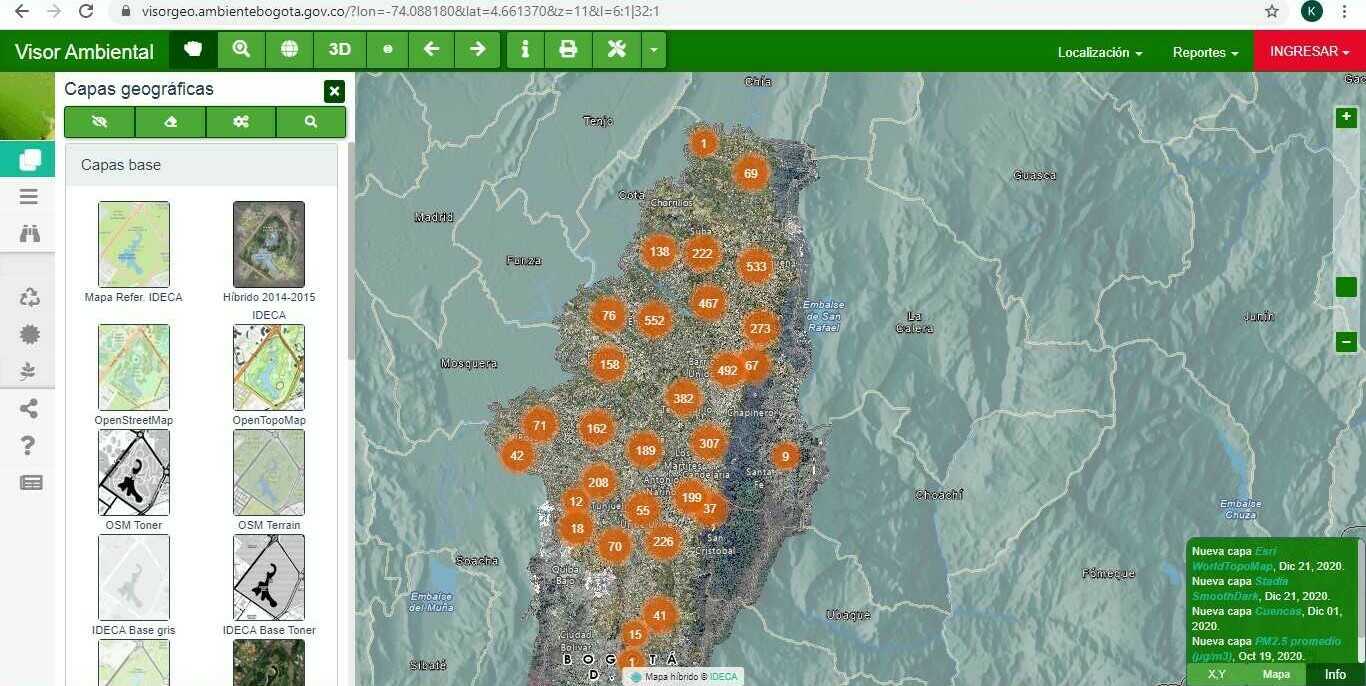
Task: Open the binoculars search sidebar icon
Action: coord(30,234)
